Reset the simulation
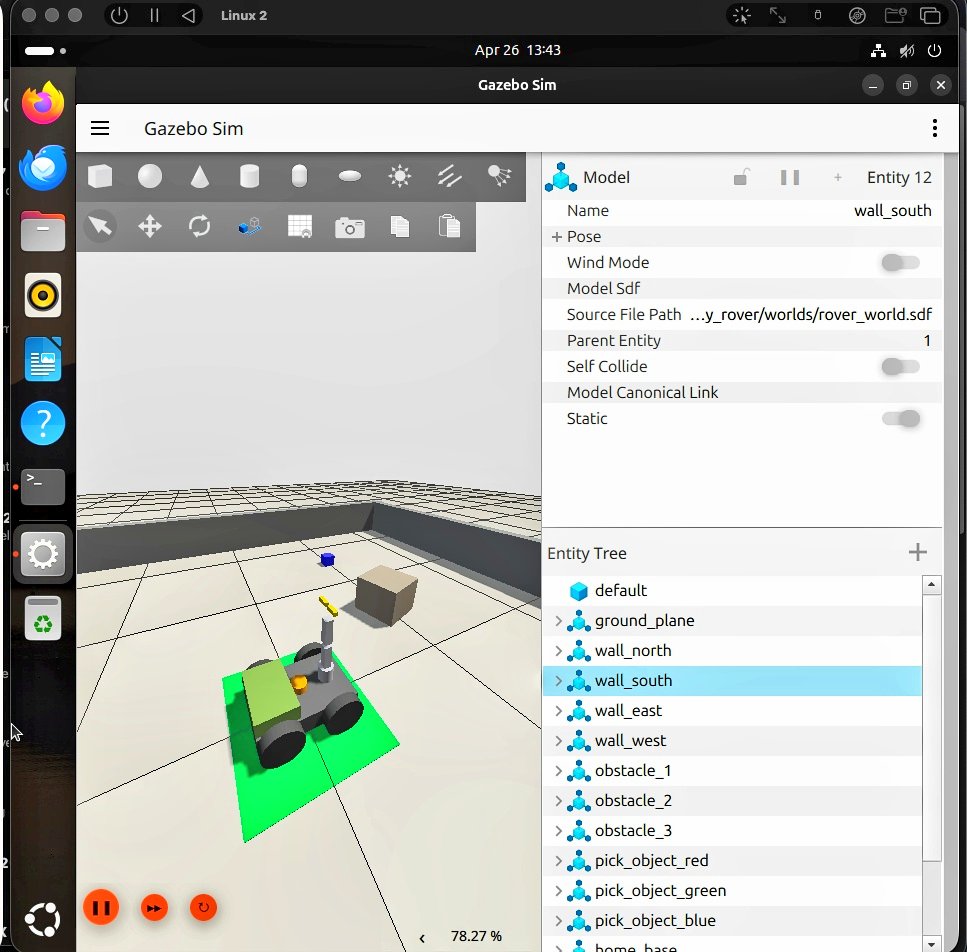The width and height of the screenshot is (967, 952). tap(204, 908)
